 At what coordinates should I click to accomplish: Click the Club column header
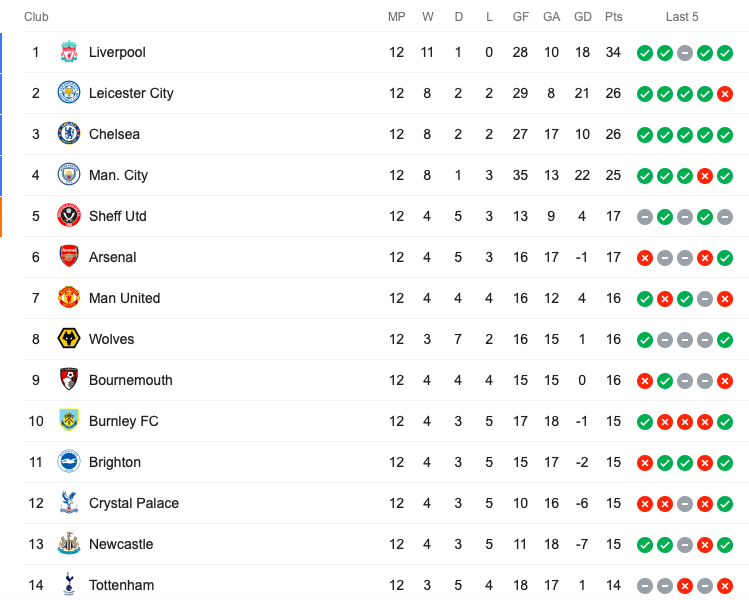[x=36, y=17]
